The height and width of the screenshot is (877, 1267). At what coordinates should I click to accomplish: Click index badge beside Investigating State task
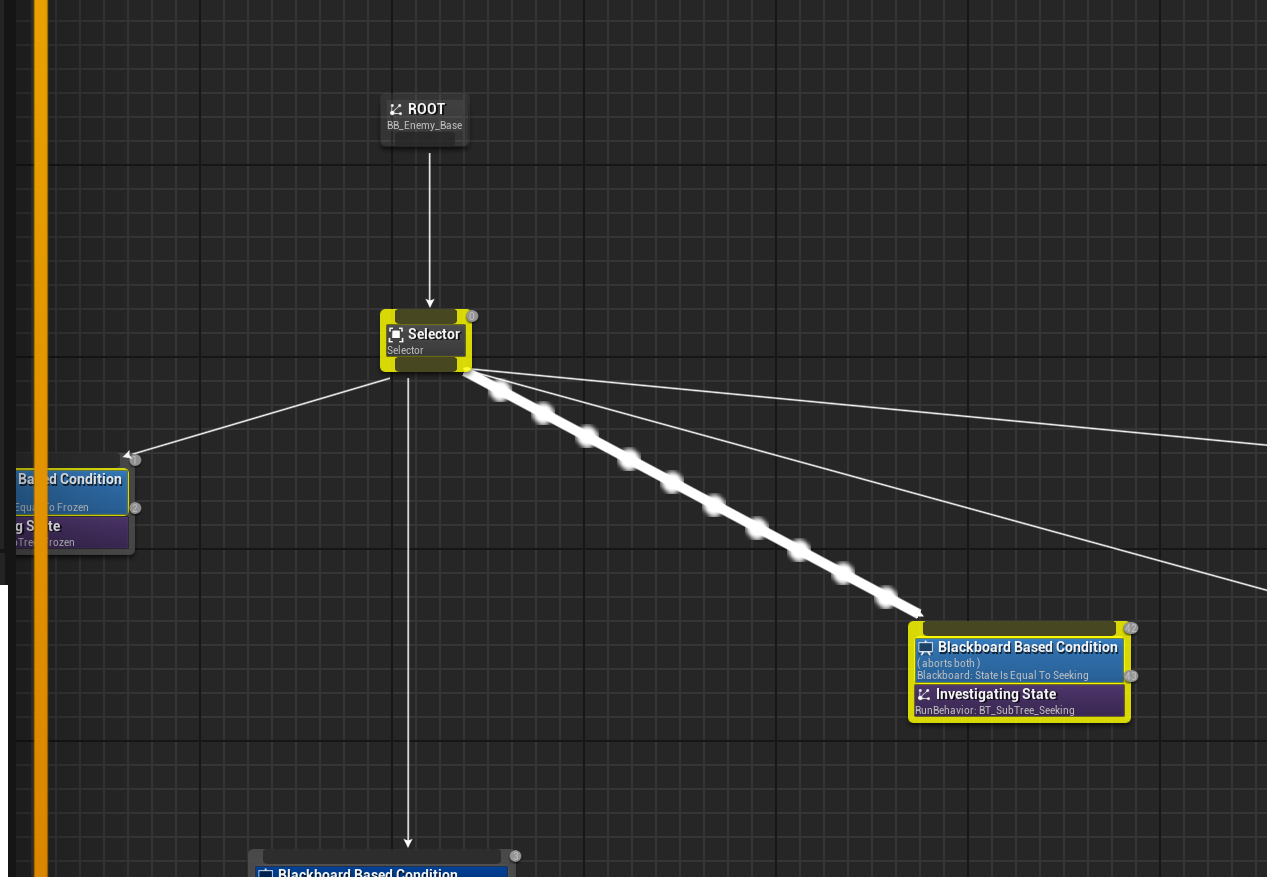coord(1131,676)
